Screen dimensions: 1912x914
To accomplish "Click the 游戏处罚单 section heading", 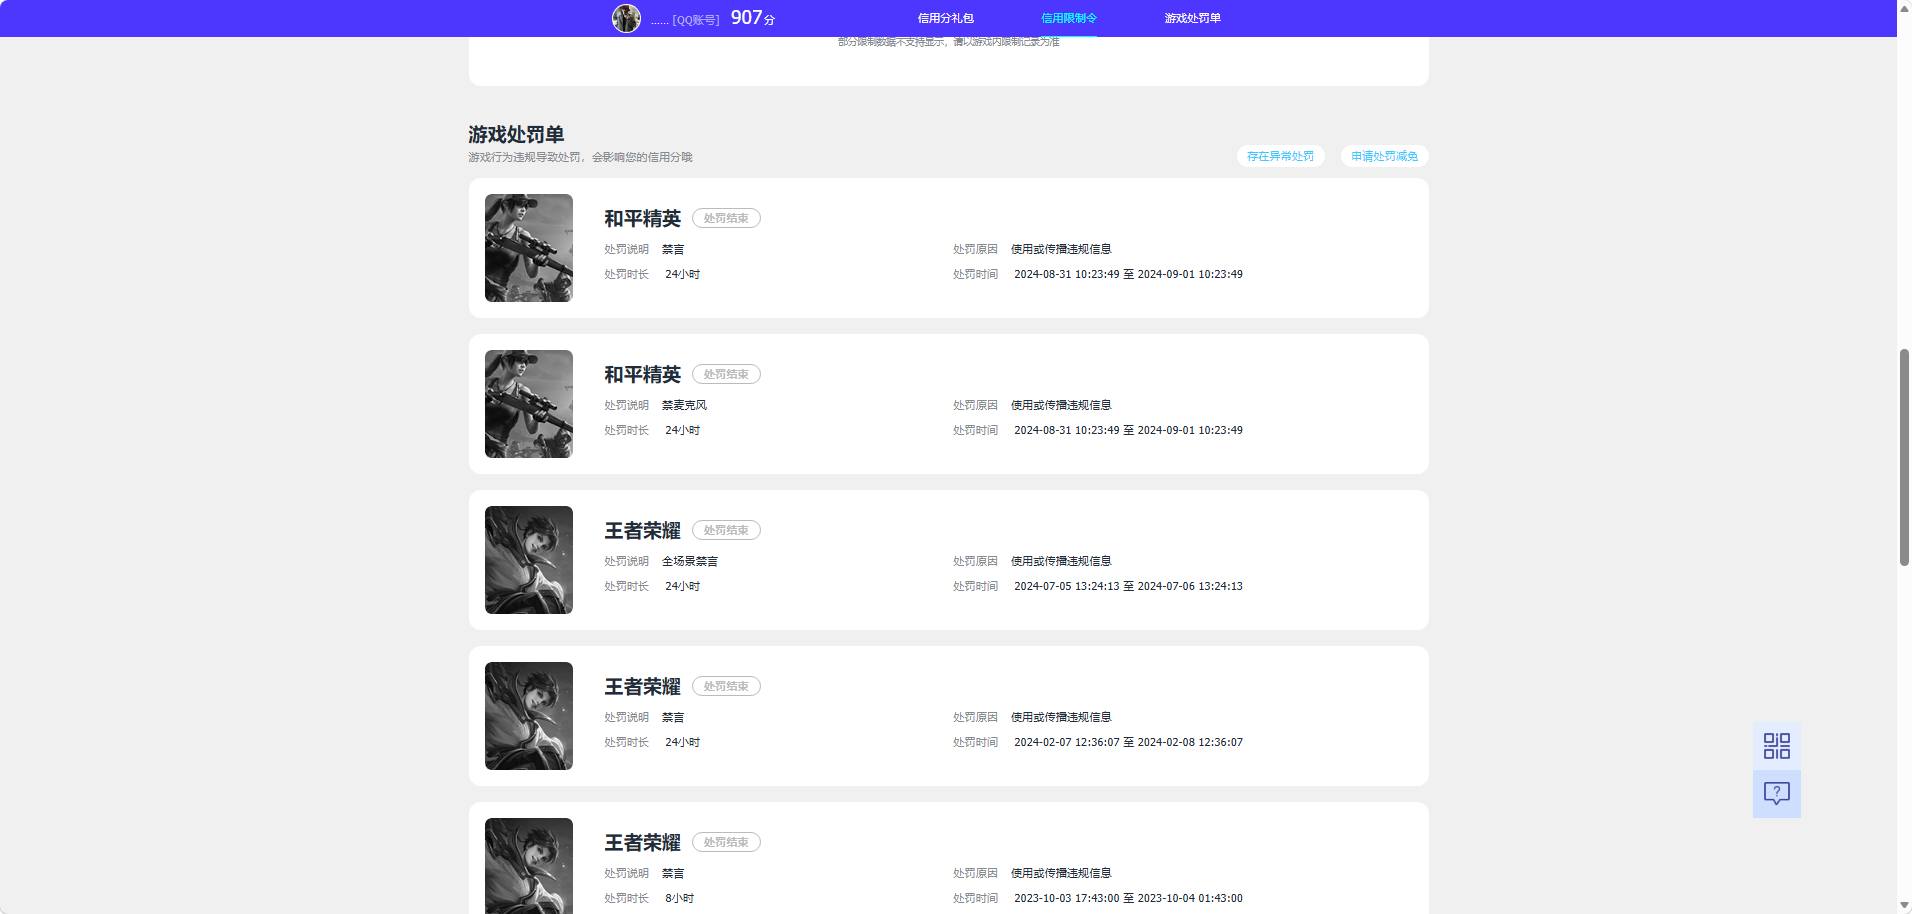I will (x=516, y=134).
